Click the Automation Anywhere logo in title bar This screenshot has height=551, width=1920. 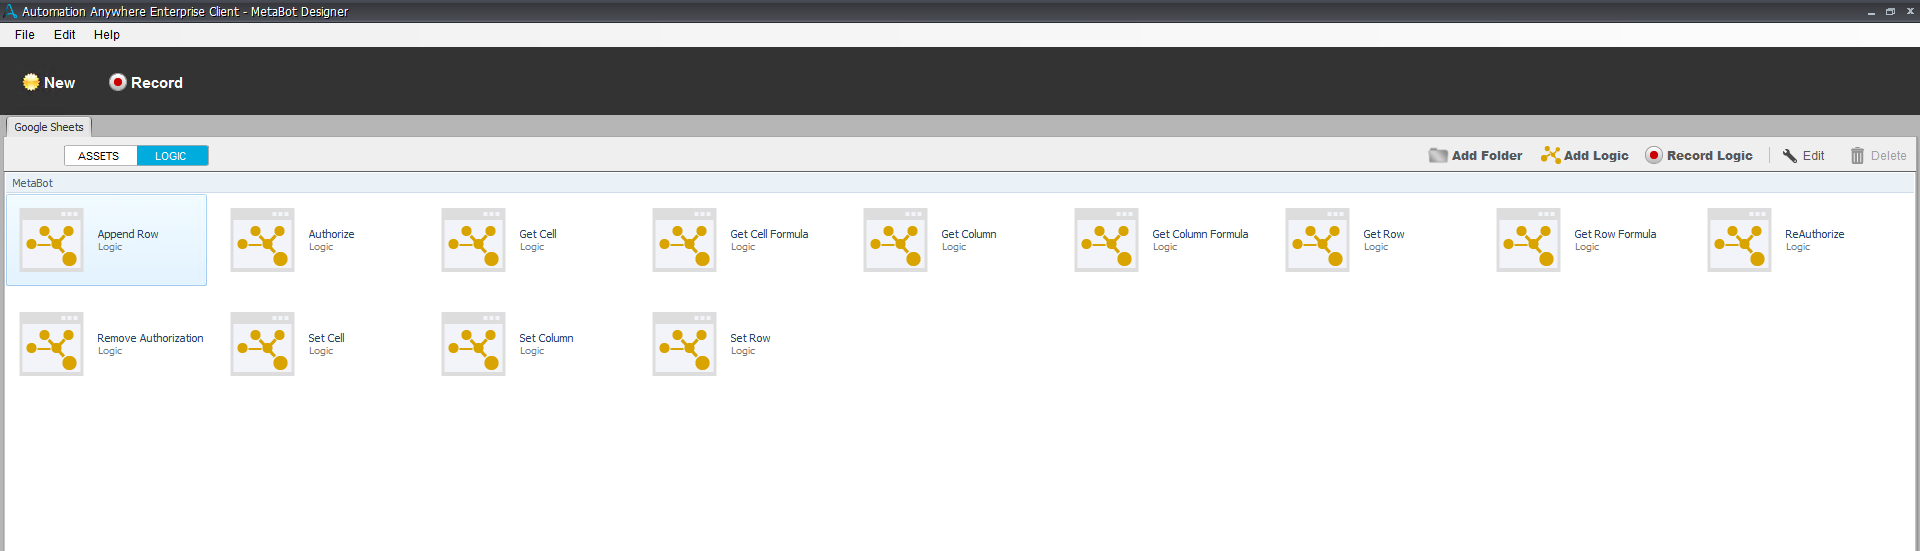point(10,11)
